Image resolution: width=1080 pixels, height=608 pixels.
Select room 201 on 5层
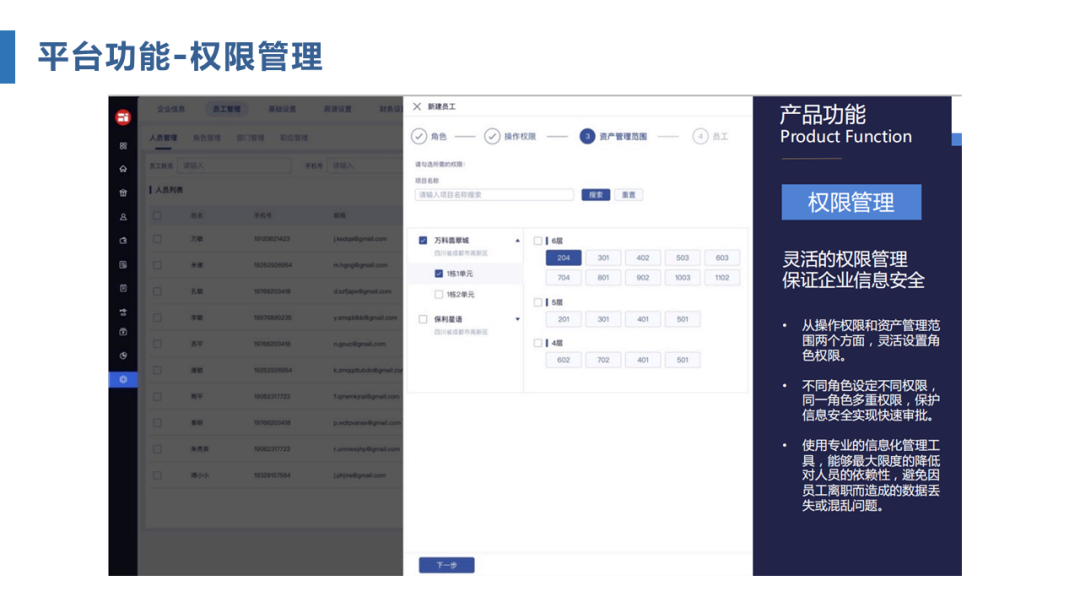pyautogui.click(x=563, y=319)
